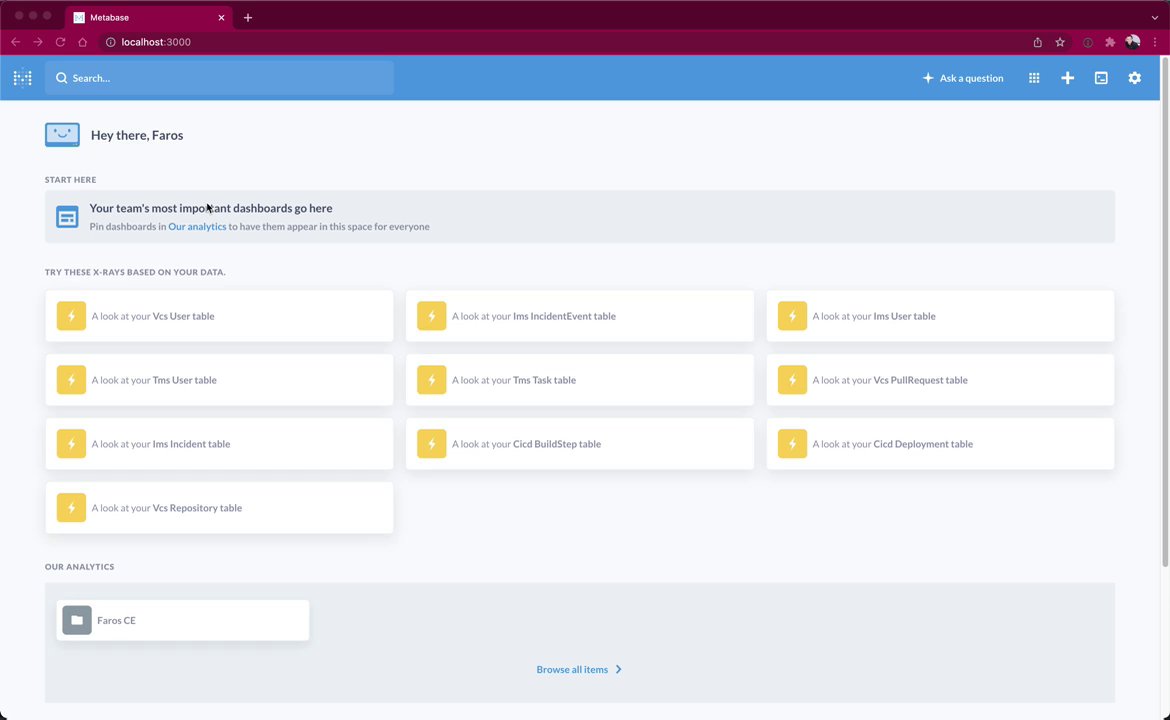Click bolt icon beside Vcs PullRequest table
This screenshot has width=1170, height=720.
[x=792, y=380]
